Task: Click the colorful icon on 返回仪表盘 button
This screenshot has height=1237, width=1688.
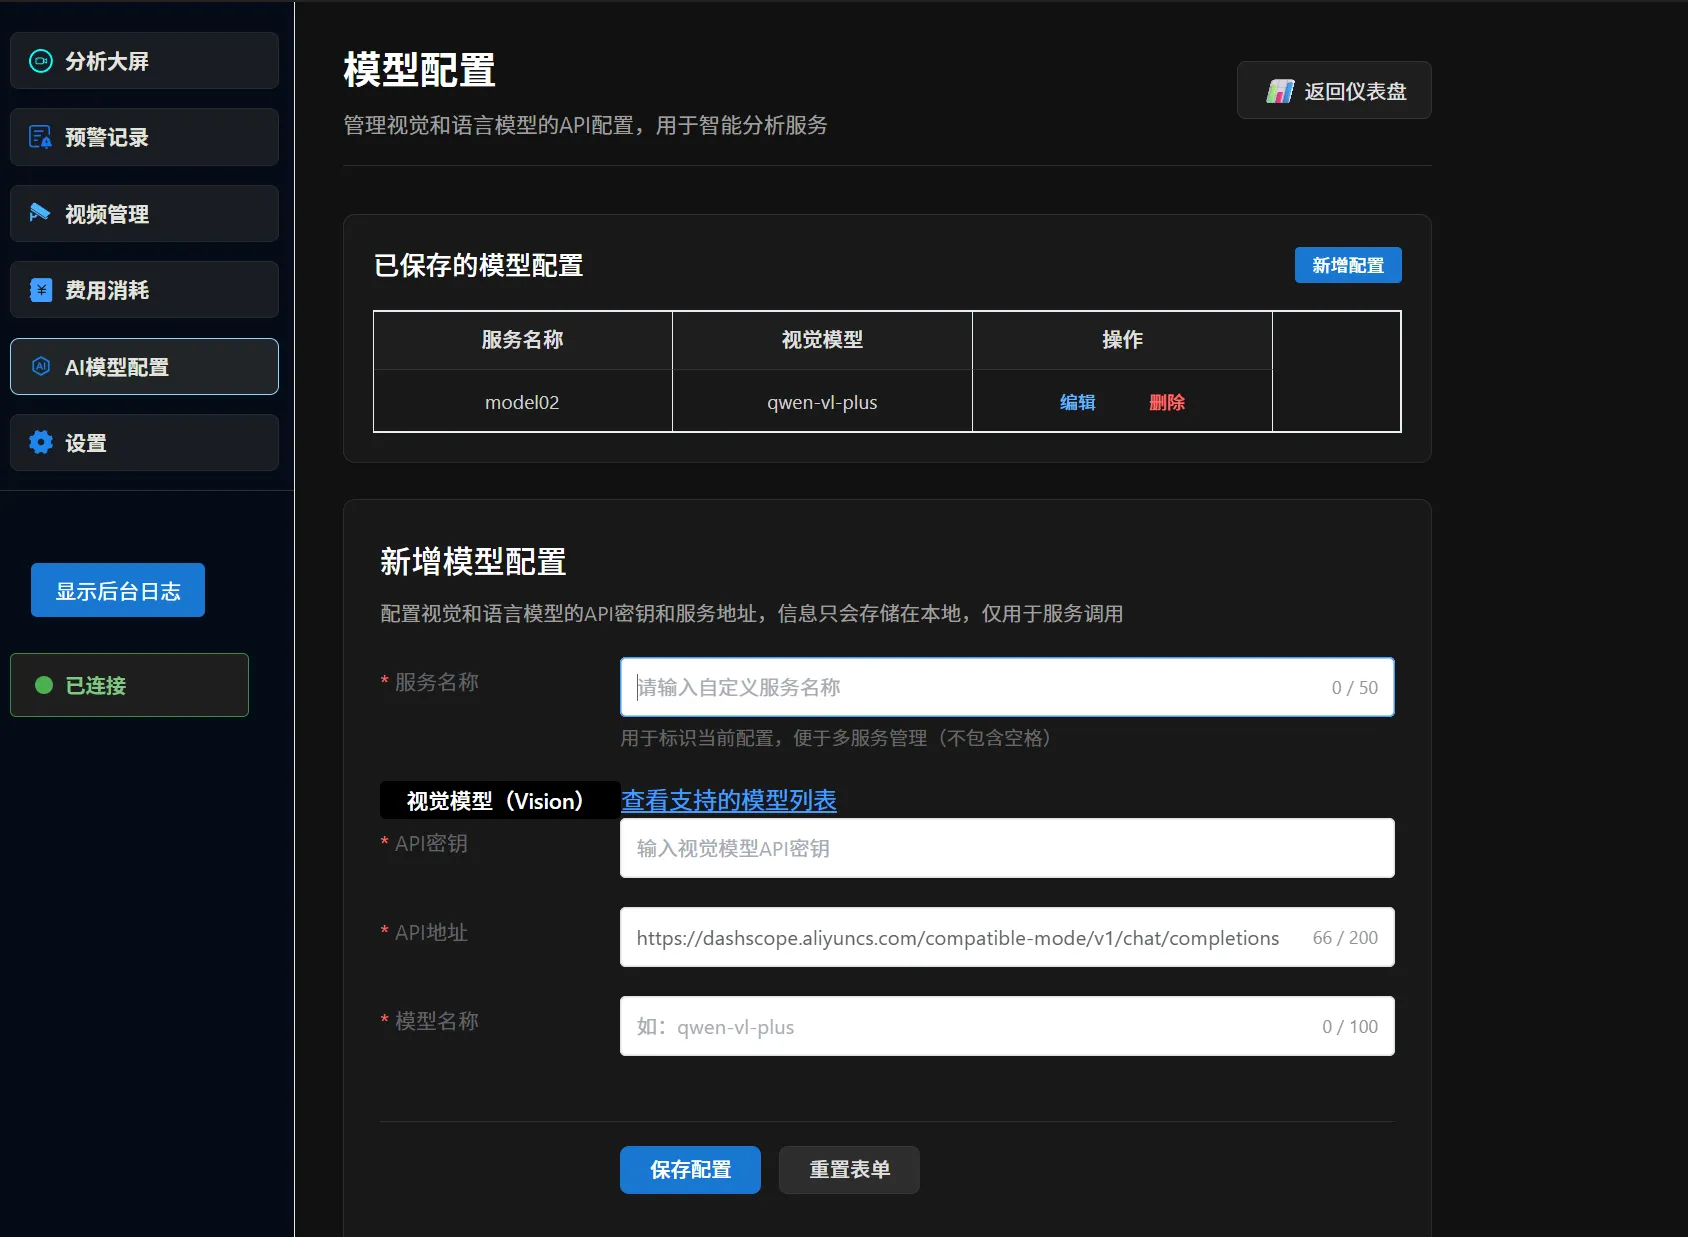Action: click(1280, 91)
